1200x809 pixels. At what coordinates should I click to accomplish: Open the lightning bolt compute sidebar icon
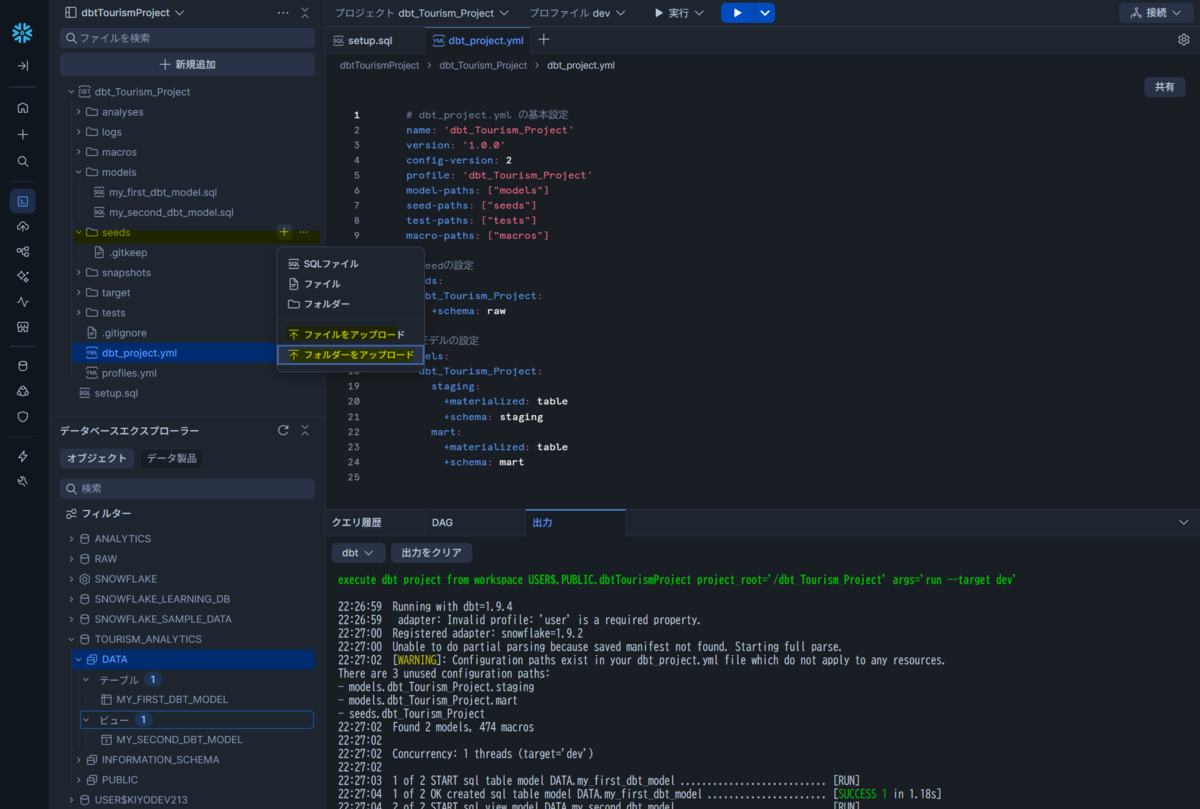22,456
